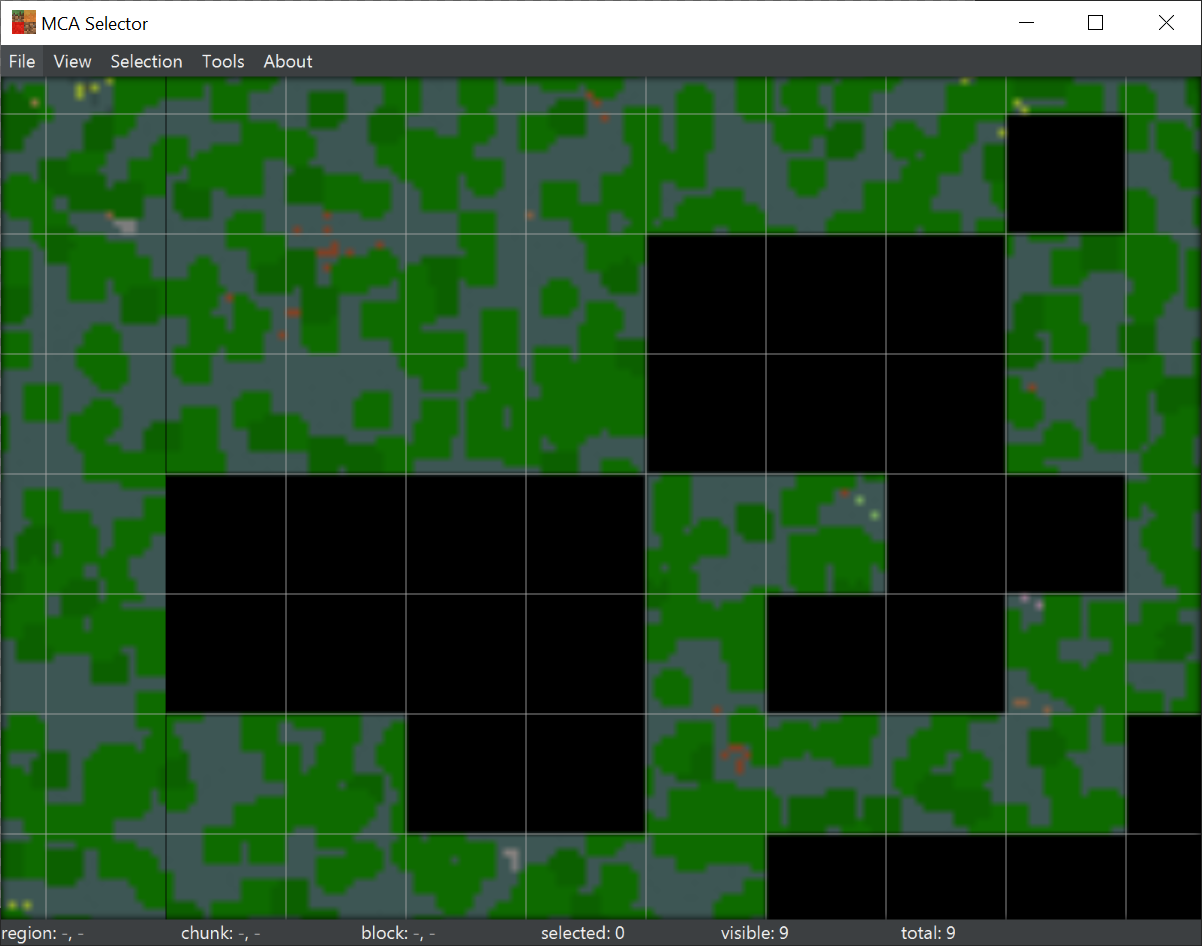Open the File menu
Image resolution: width=1202 pixels, height=946 pixels.
click(22, 61)
